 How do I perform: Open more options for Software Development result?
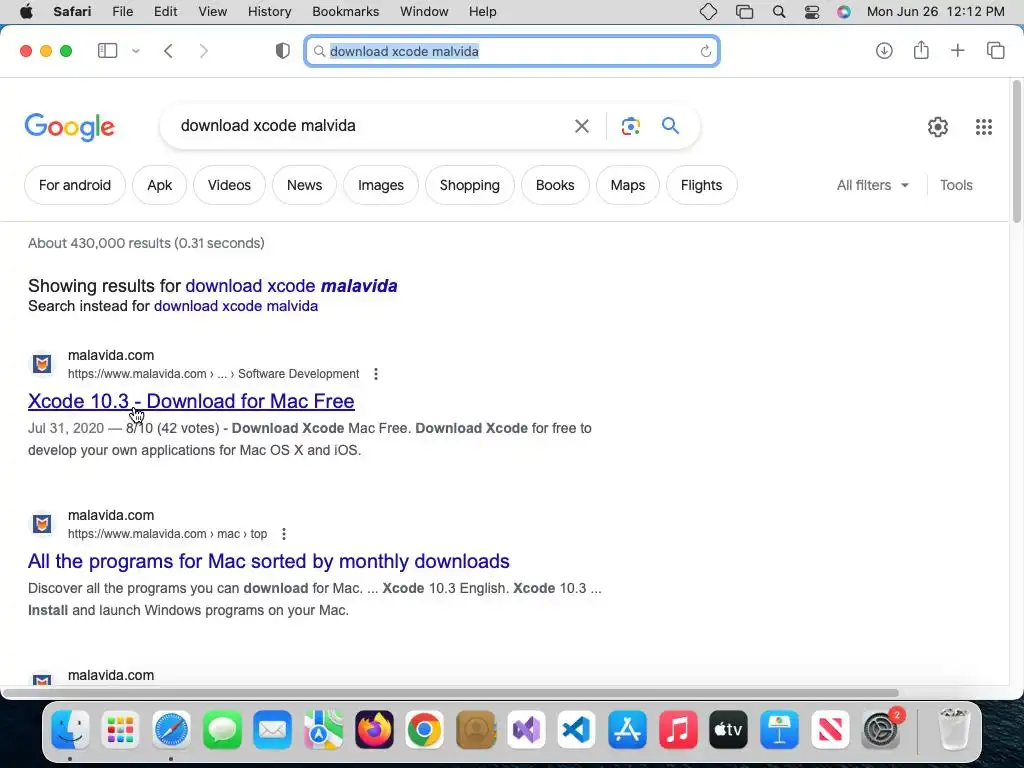tap(376, 374)
